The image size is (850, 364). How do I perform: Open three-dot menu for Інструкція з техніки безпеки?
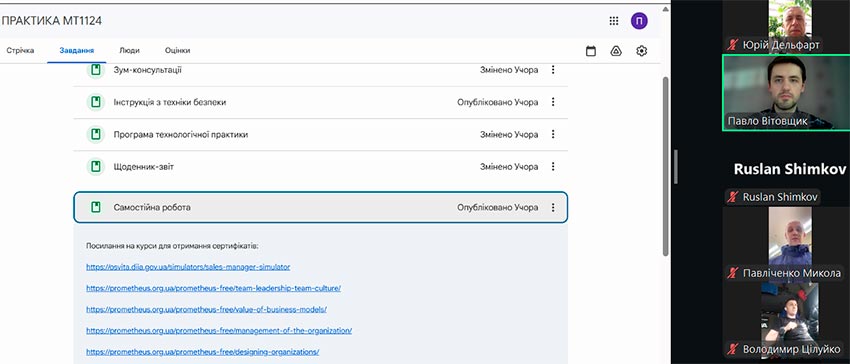click(553, 102)
